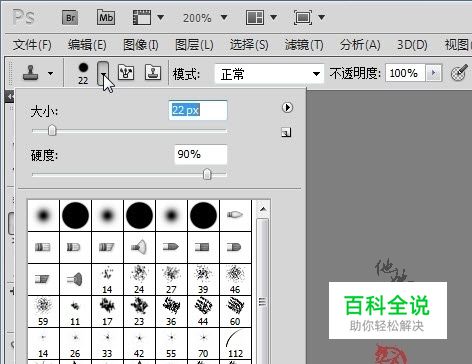The image size is (472, 364).
Task: Select the star brush labeled 70
Action: 203,343
